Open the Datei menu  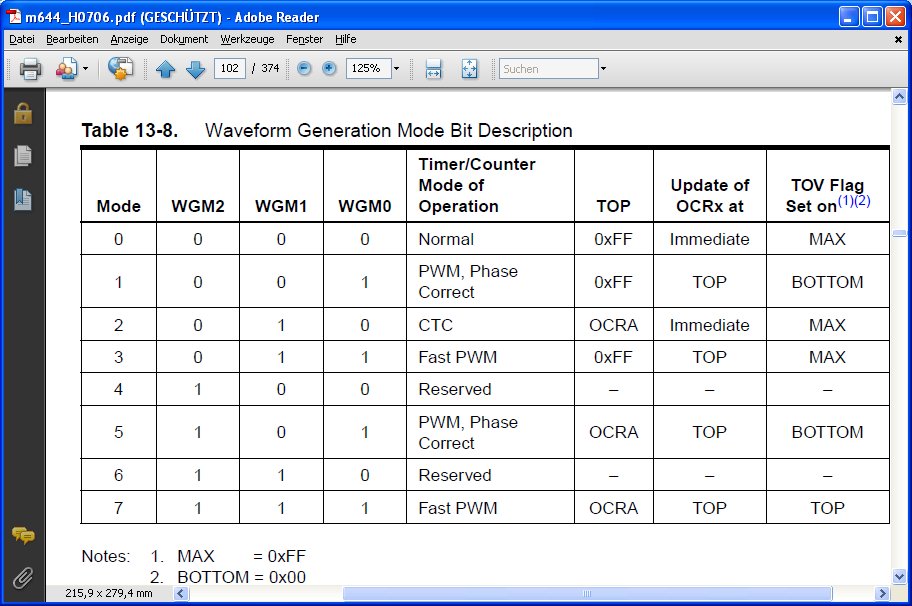click(22, 39)
